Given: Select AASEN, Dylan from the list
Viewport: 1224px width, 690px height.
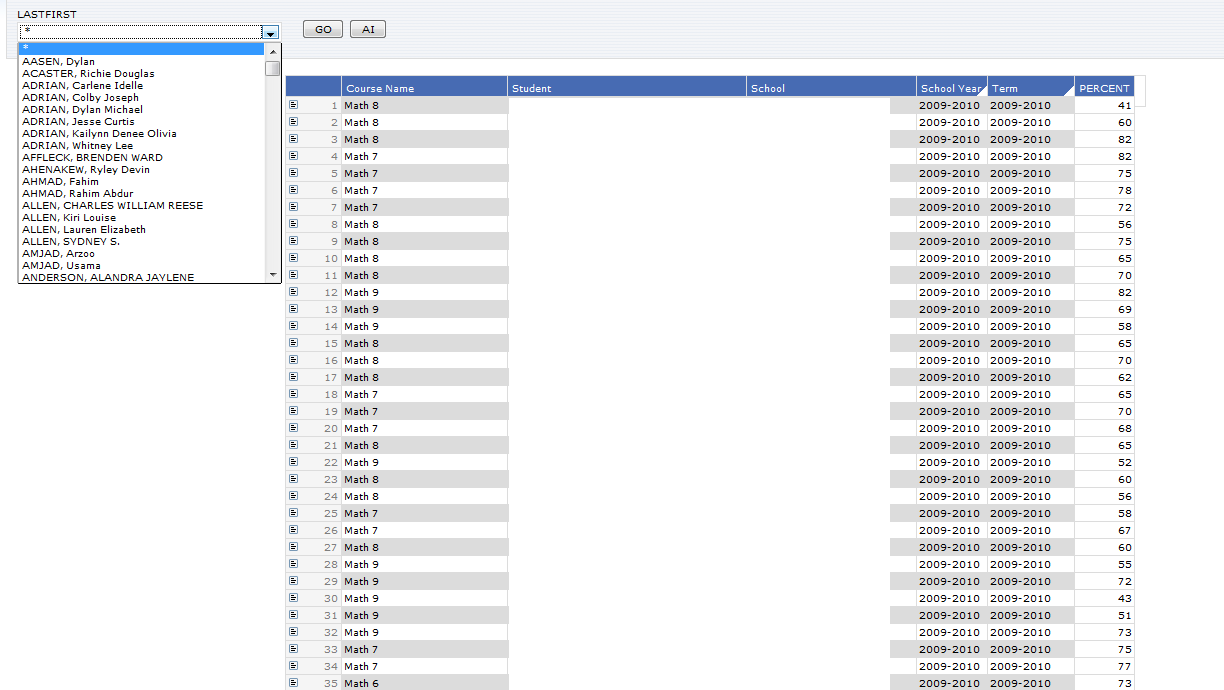Looking at the screenshot, I should 59,62.
